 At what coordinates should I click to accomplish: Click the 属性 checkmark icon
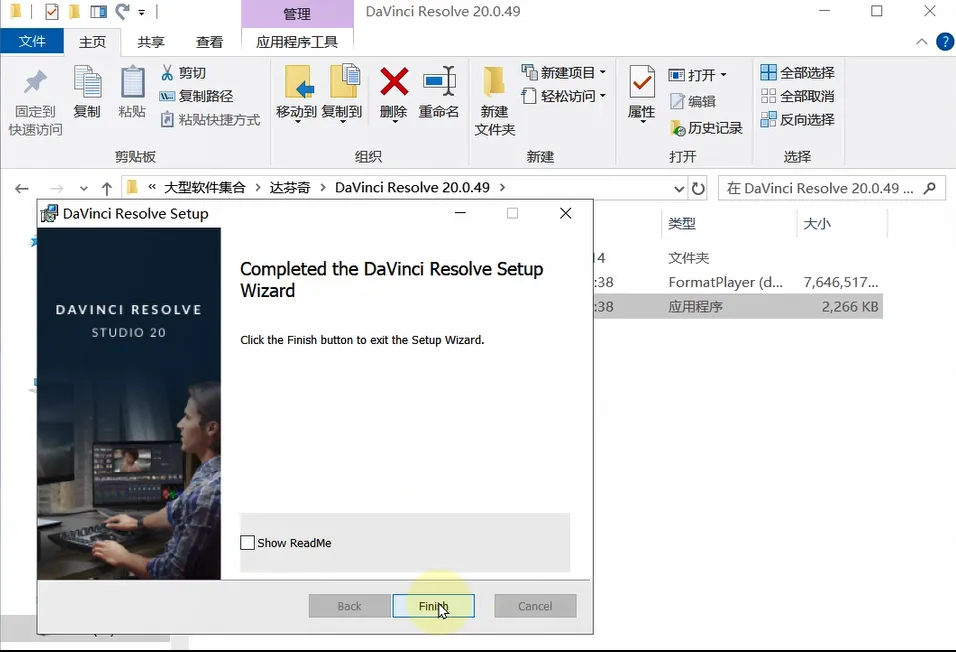click(x=641, y=82)
